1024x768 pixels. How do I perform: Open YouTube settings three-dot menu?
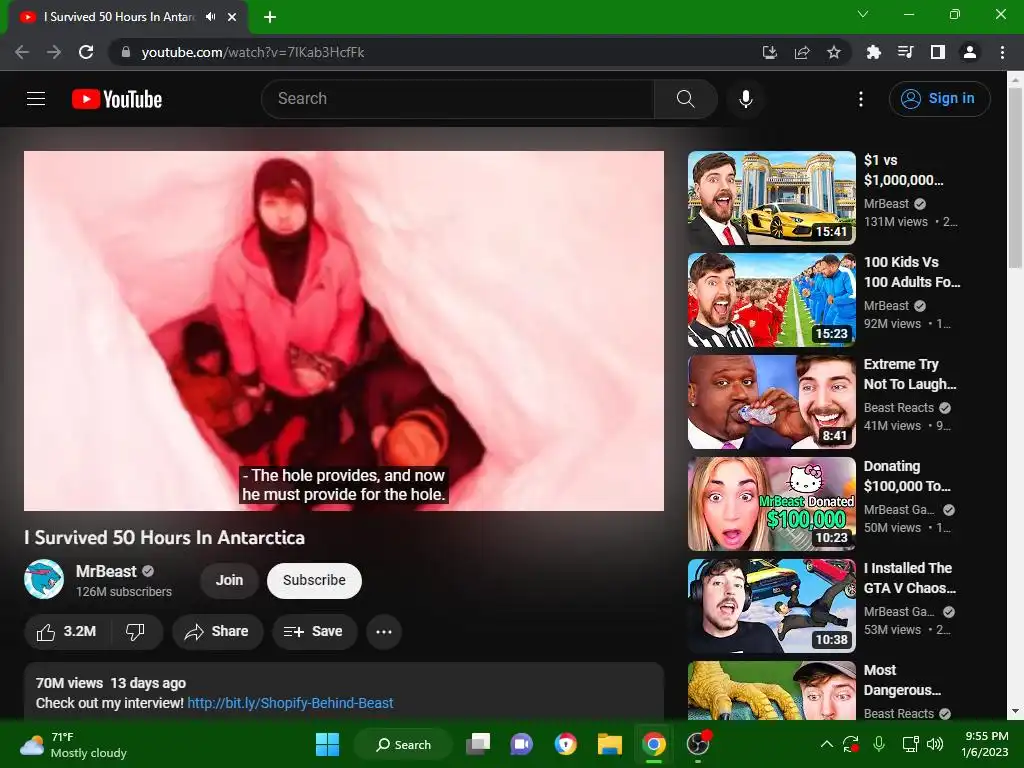click(861, 99)
